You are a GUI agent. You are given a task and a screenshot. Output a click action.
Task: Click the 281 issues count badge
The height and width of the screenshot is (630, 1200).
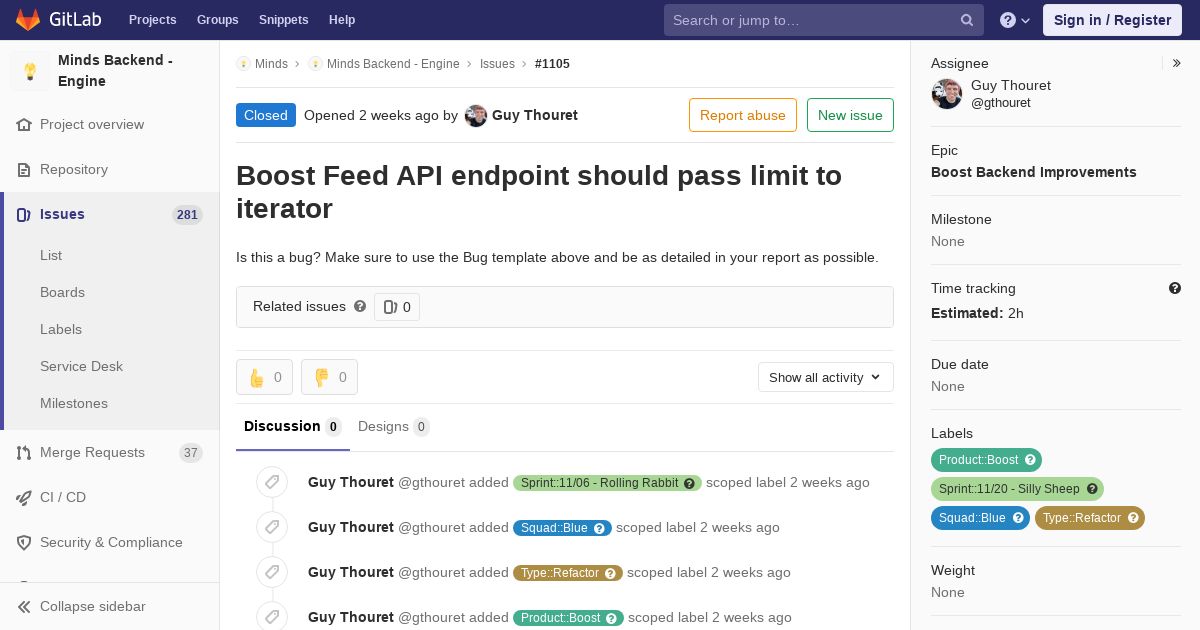(187, 215)
